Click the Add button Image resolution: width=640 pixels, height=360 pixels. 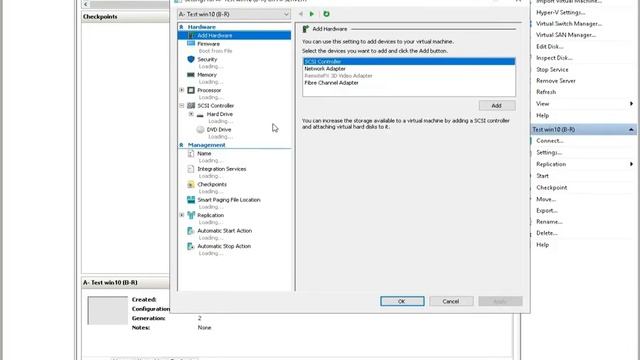tap(497, 105)
